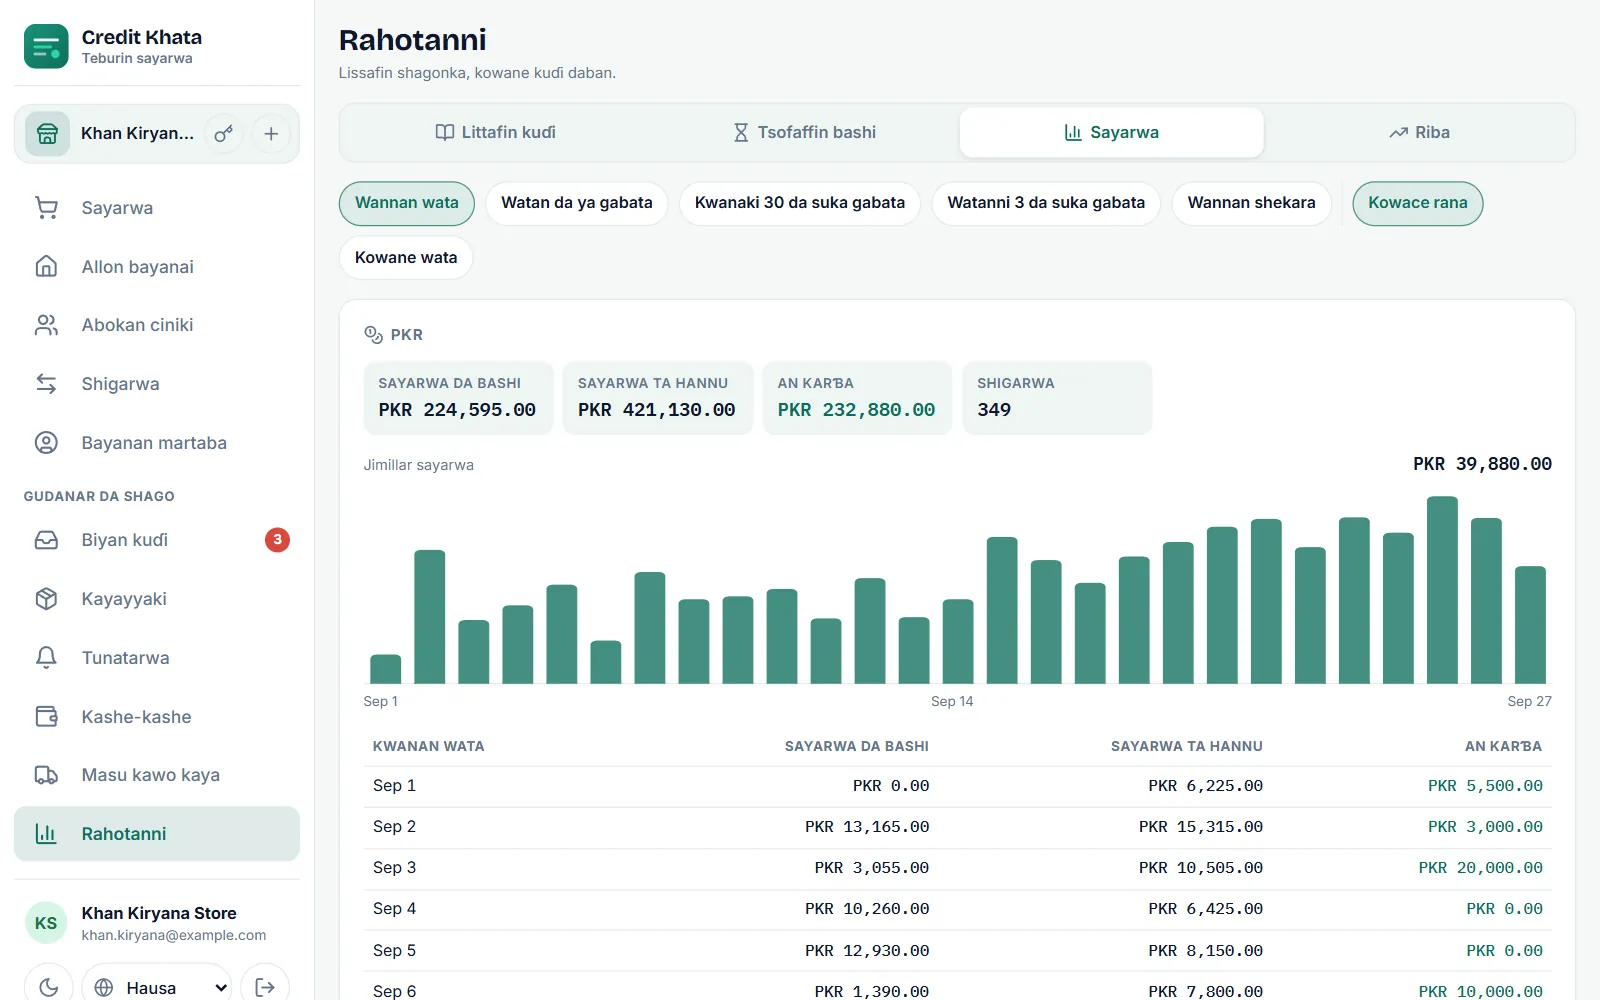Switch to Tsofaffin bashi tab
The width and height of the screenshot is (1600, 1000).
coord(805,133)
